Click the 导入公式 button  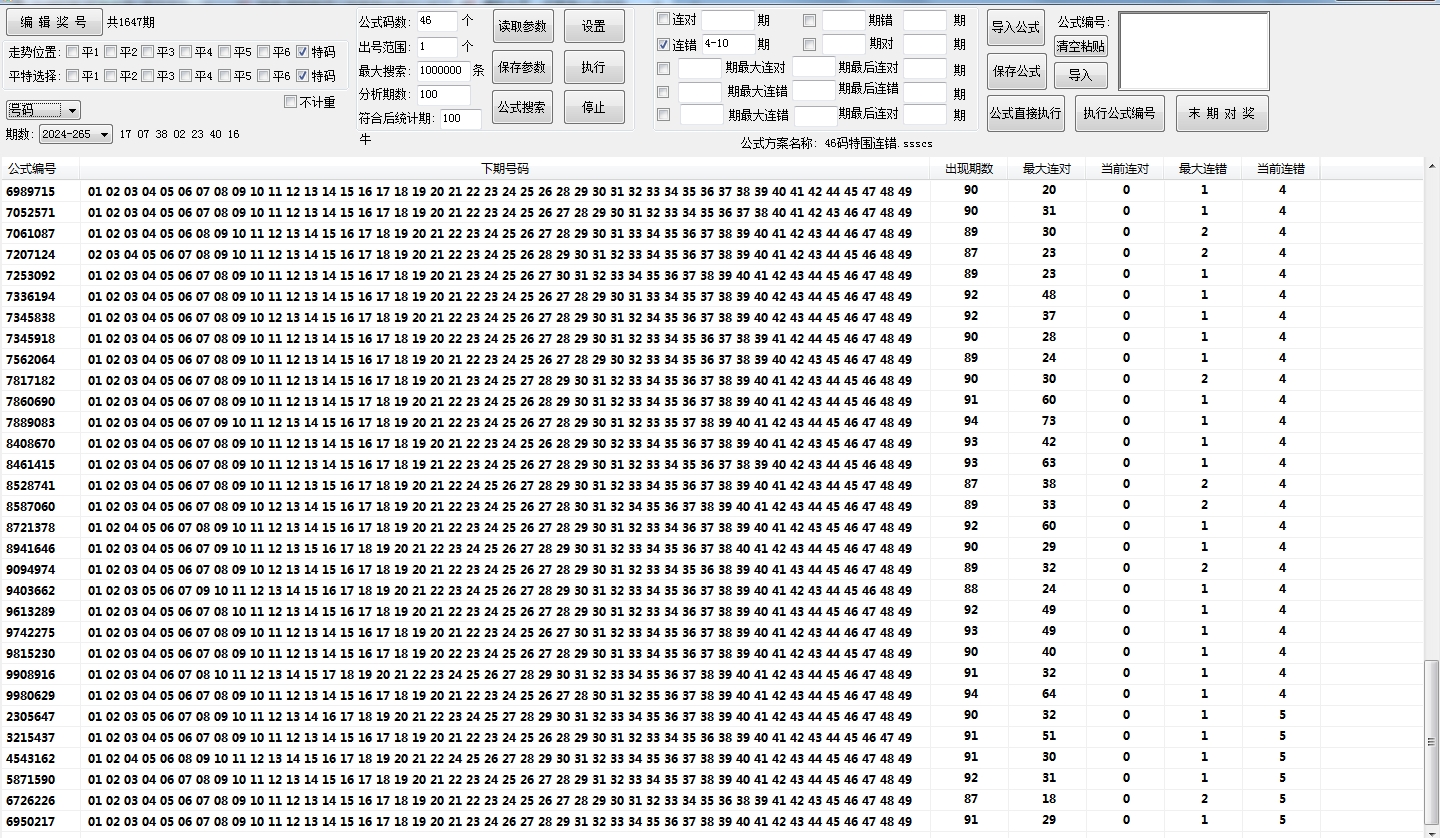(x=1016, y=27)
